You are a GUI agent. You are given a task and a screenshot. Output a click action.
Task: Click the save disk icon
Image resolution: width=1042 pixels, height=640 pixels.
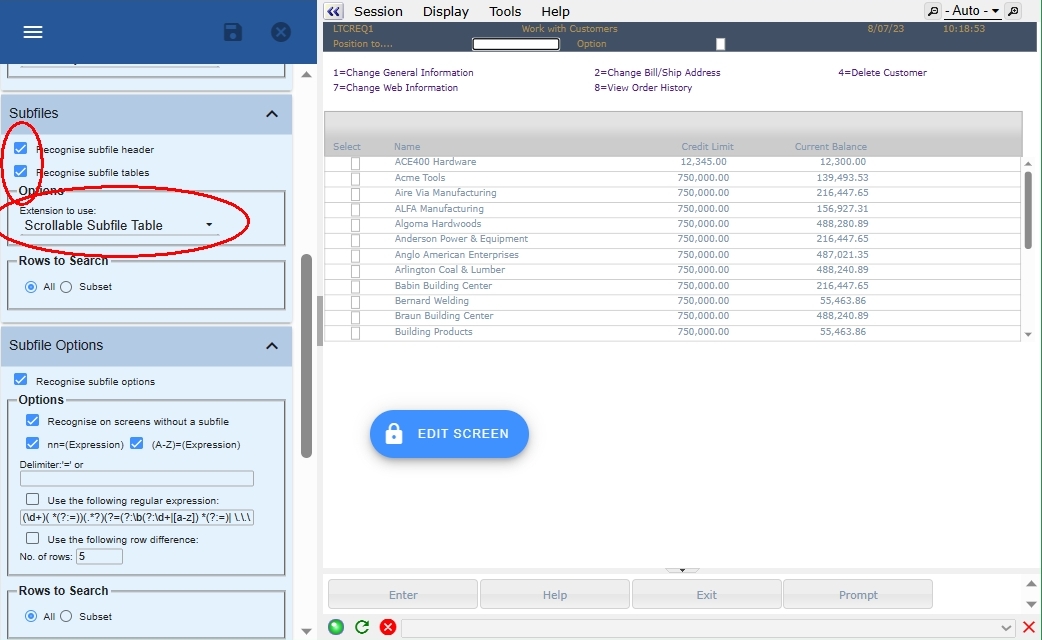(233, 32)
